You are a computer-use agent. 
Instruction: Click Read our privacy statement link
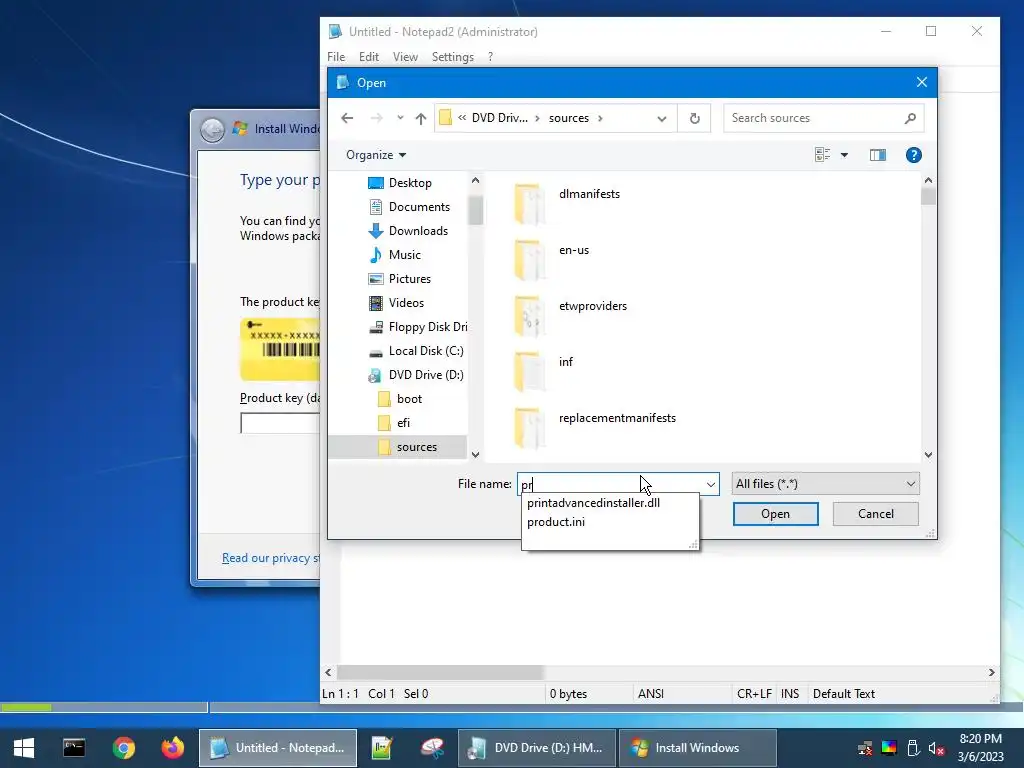[270, 558]
